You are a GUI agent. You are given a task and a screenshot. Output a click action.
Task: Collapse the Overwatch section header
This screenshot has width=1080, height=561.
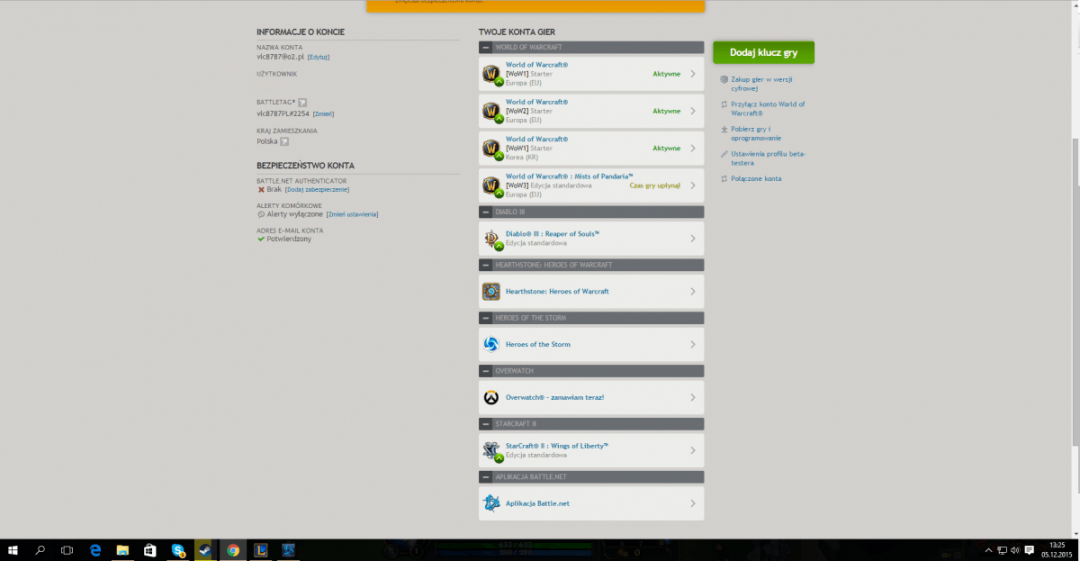(x=486, y=371)
